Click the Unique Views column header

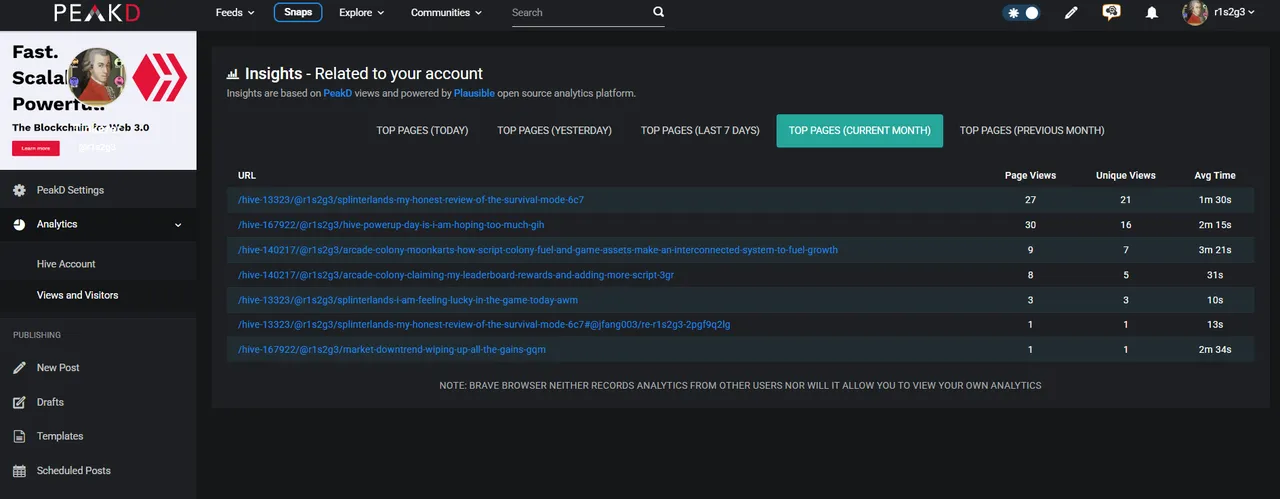click(1125, 175)
